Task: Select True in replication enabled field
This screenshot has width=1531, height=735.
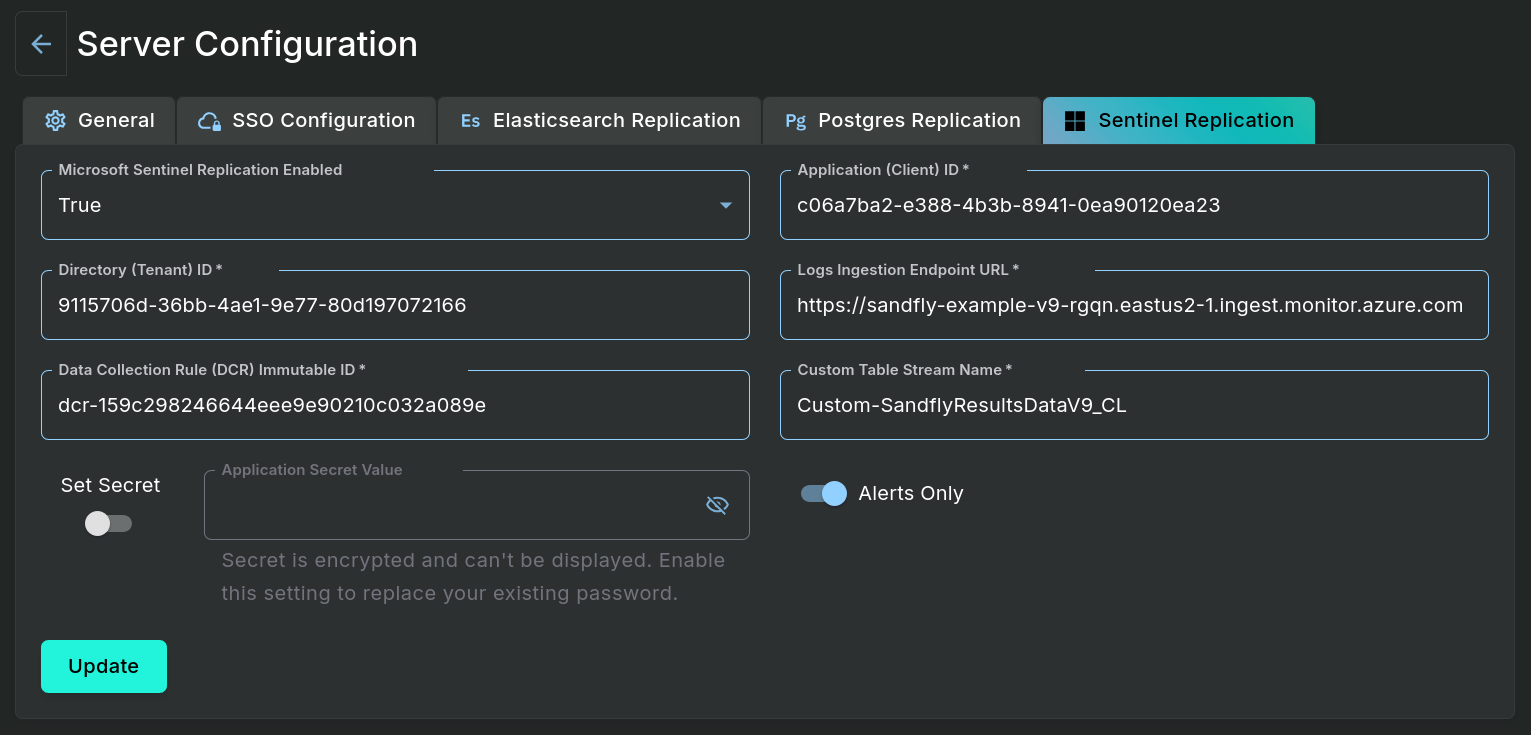Action: point(80,205)
